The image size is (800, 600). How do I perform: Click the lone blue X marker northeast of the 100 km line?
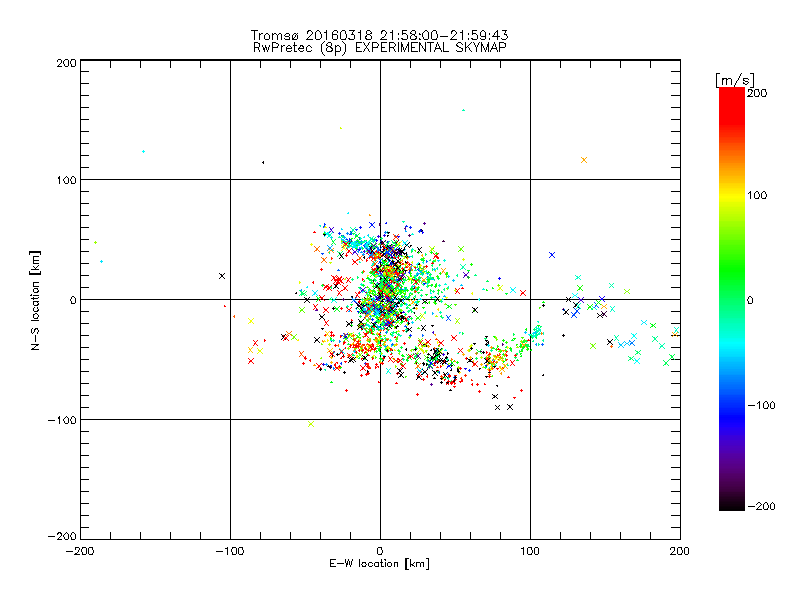coord(552,255)
